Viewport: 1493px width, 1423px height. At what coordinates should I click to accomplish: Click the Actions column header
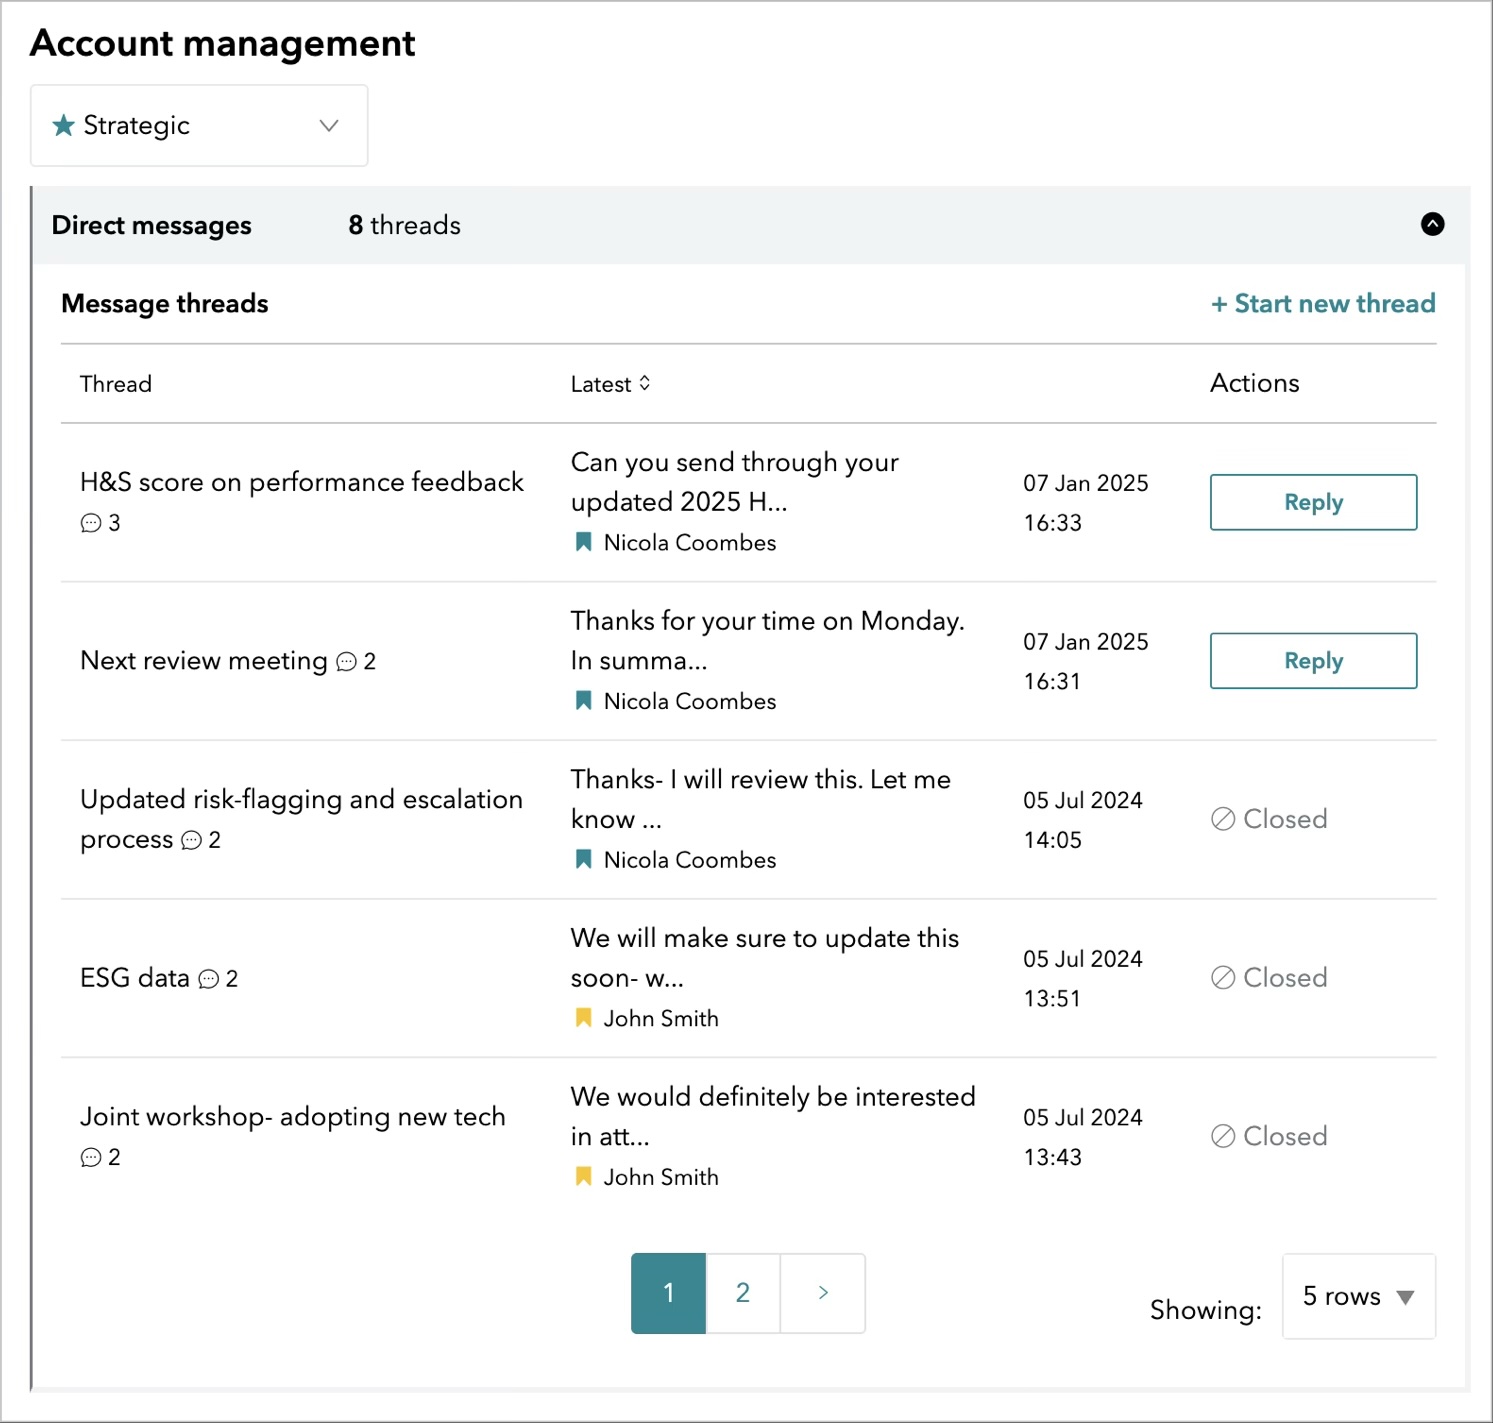click(x=1255, y=383)
